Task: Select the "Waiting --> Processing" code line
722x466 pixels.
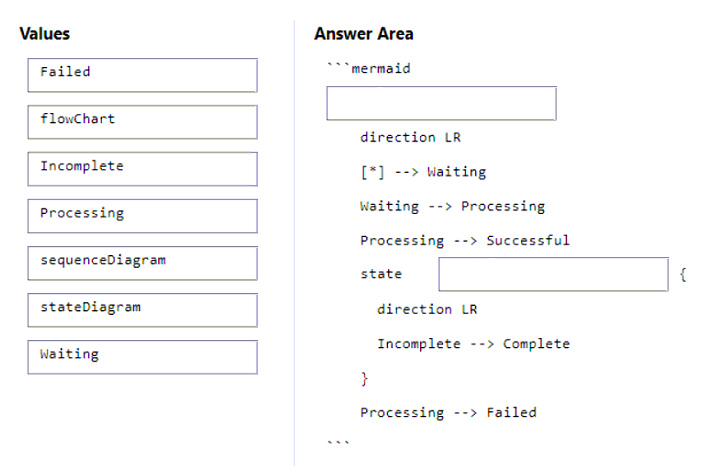Action: 452,207
